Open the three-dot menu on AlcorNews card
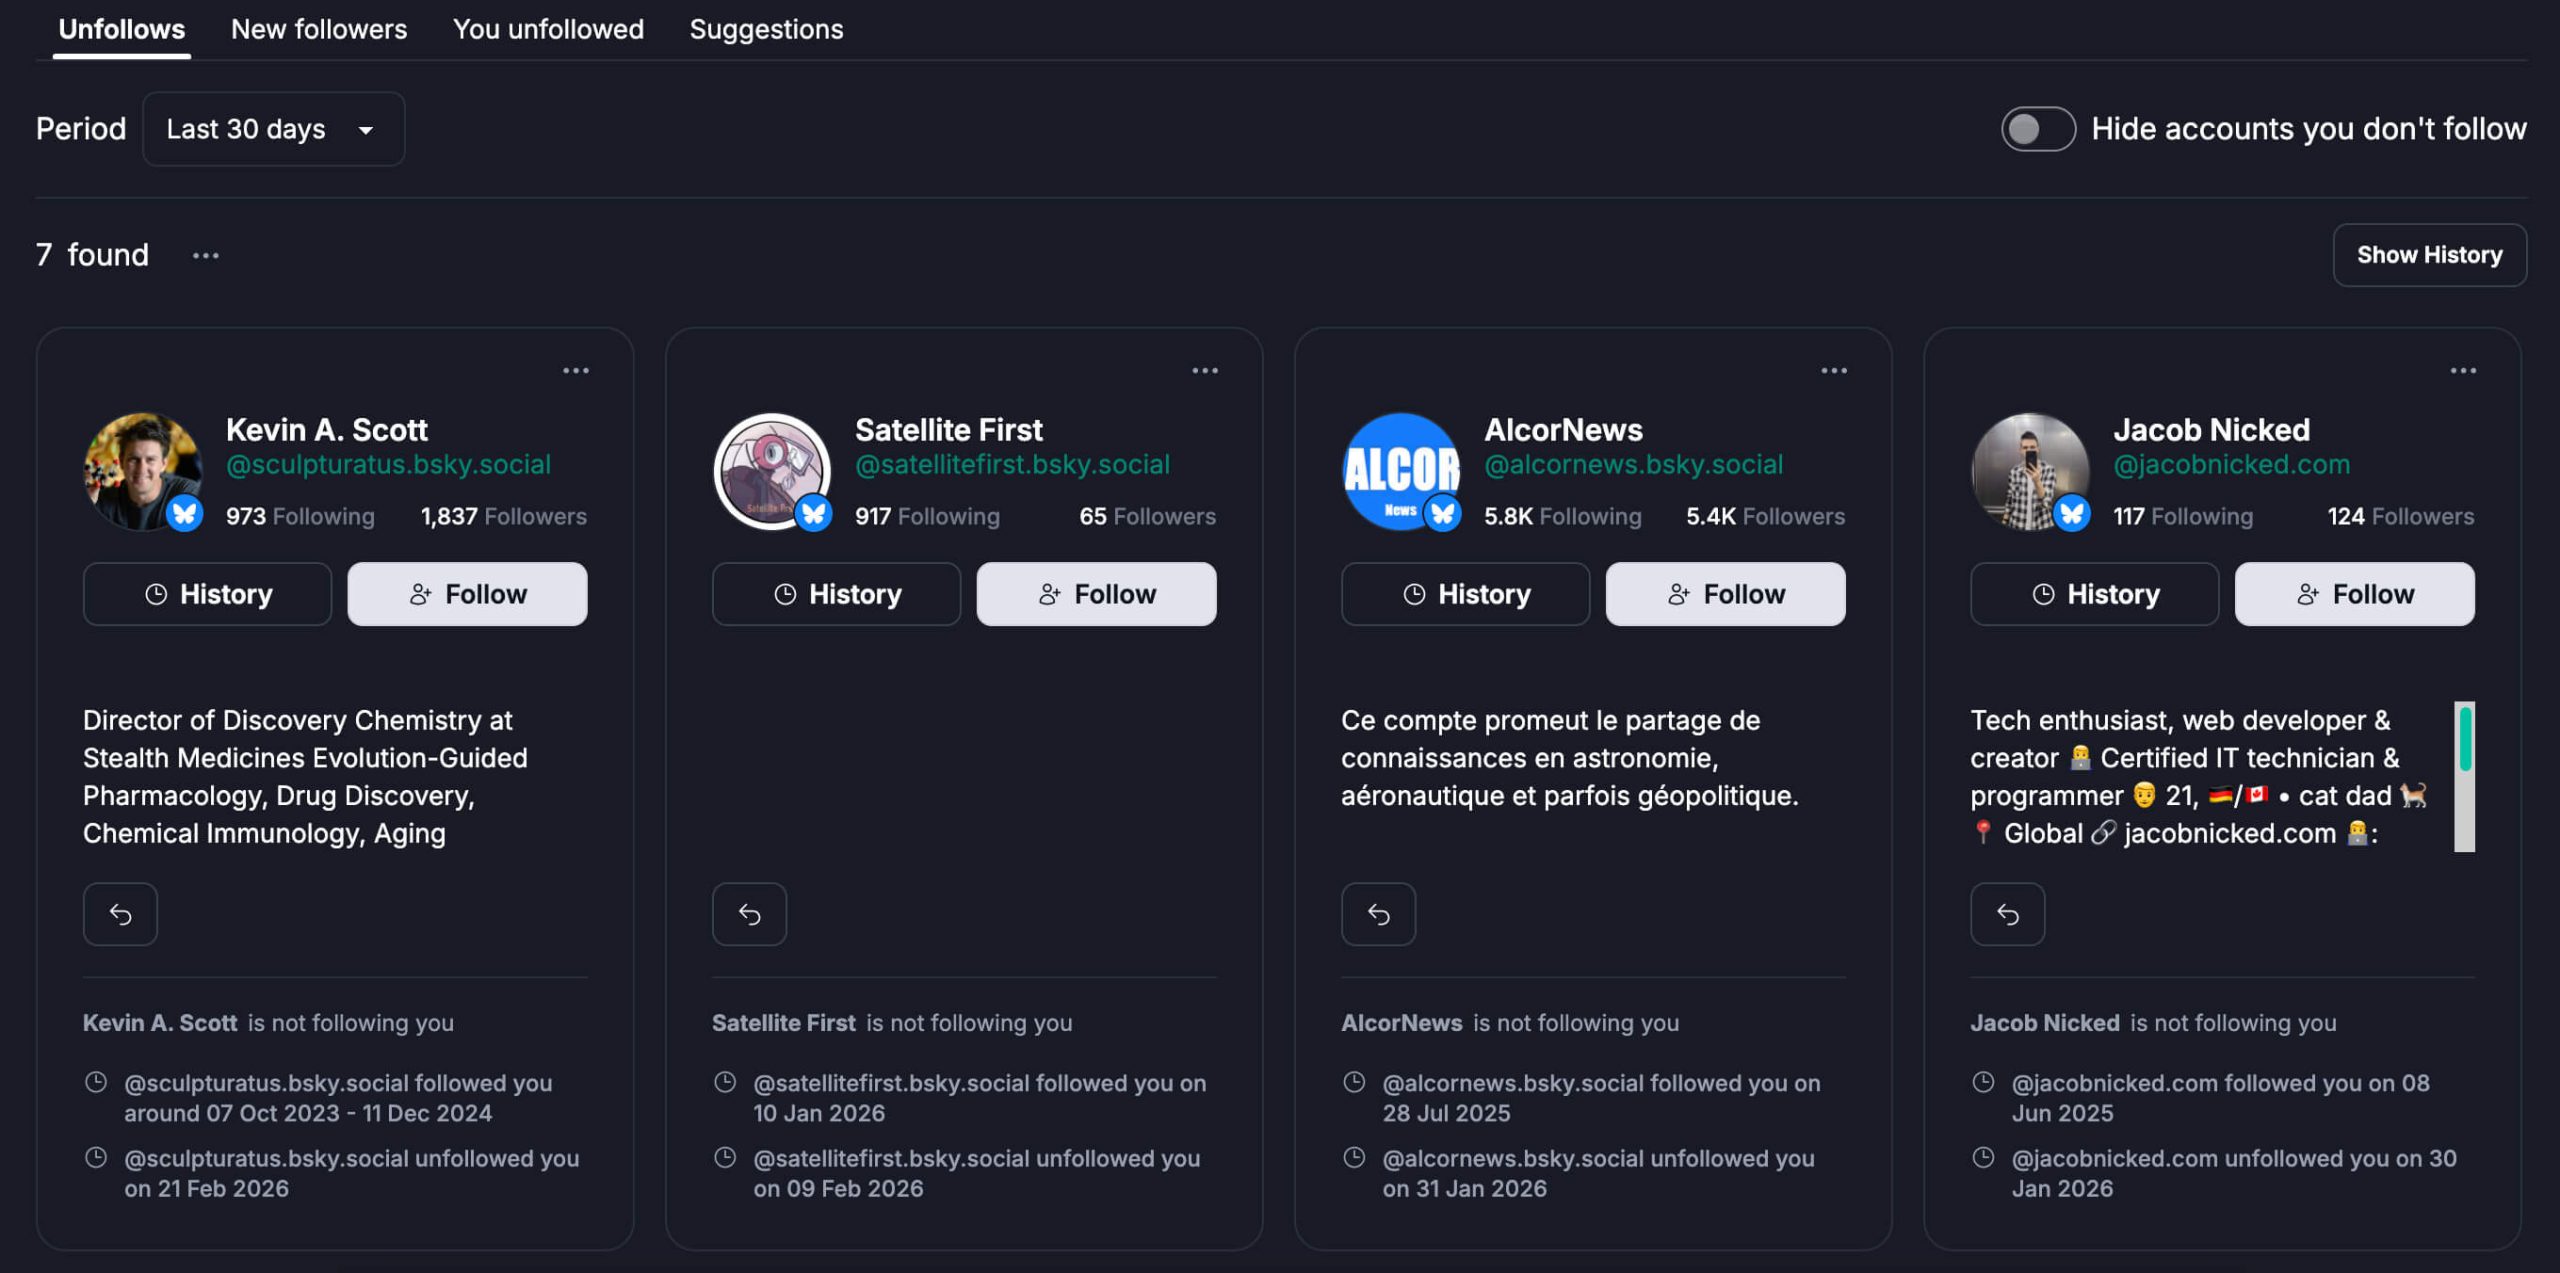Image resolution: width=2560 pixels, height=1273 pixels. 1834,371
